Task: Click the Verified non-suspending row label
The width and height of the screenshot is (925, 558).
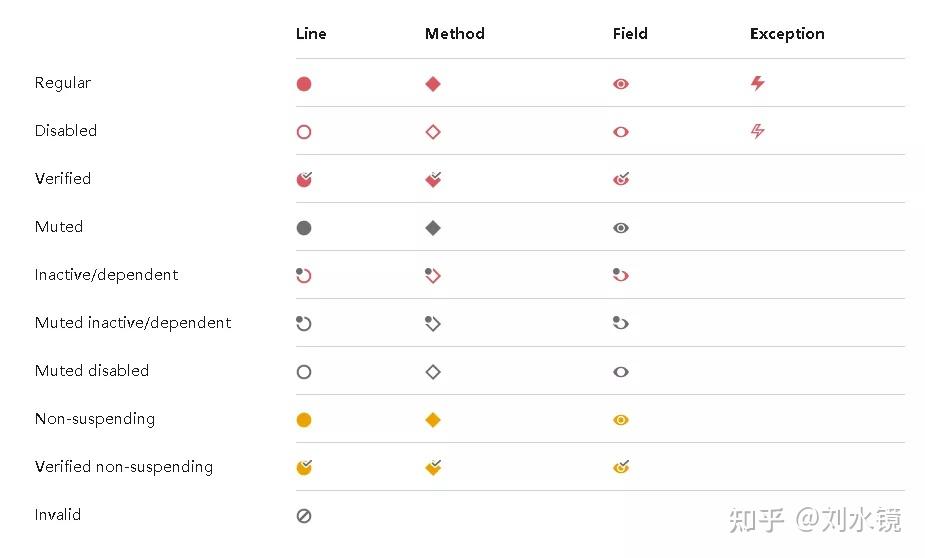Action: click(x=124, y=467)
